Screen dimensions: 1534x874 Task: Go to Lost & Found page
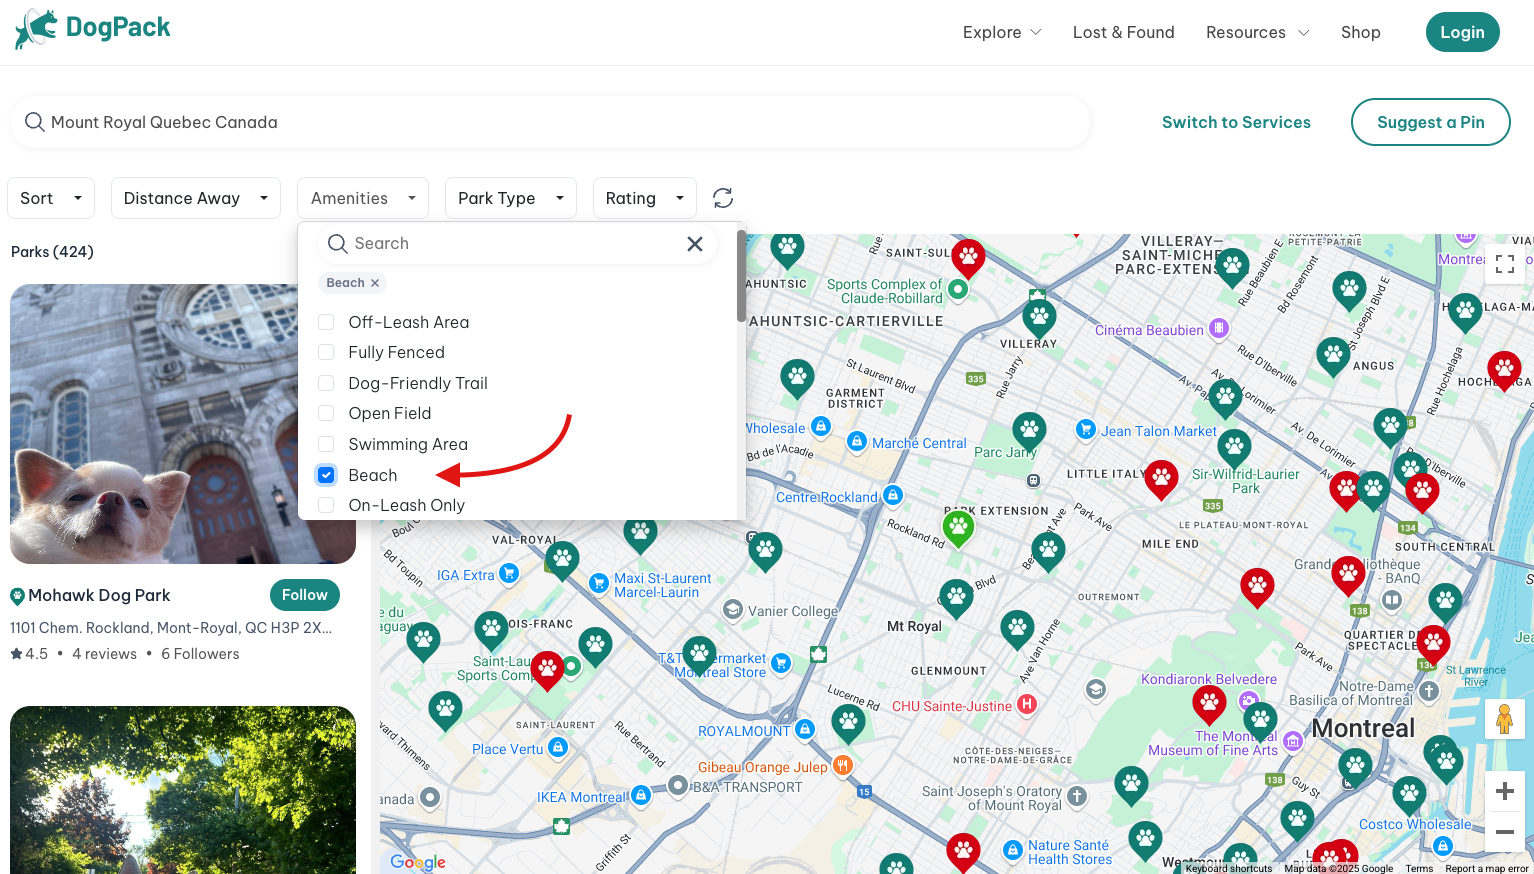1123,32
